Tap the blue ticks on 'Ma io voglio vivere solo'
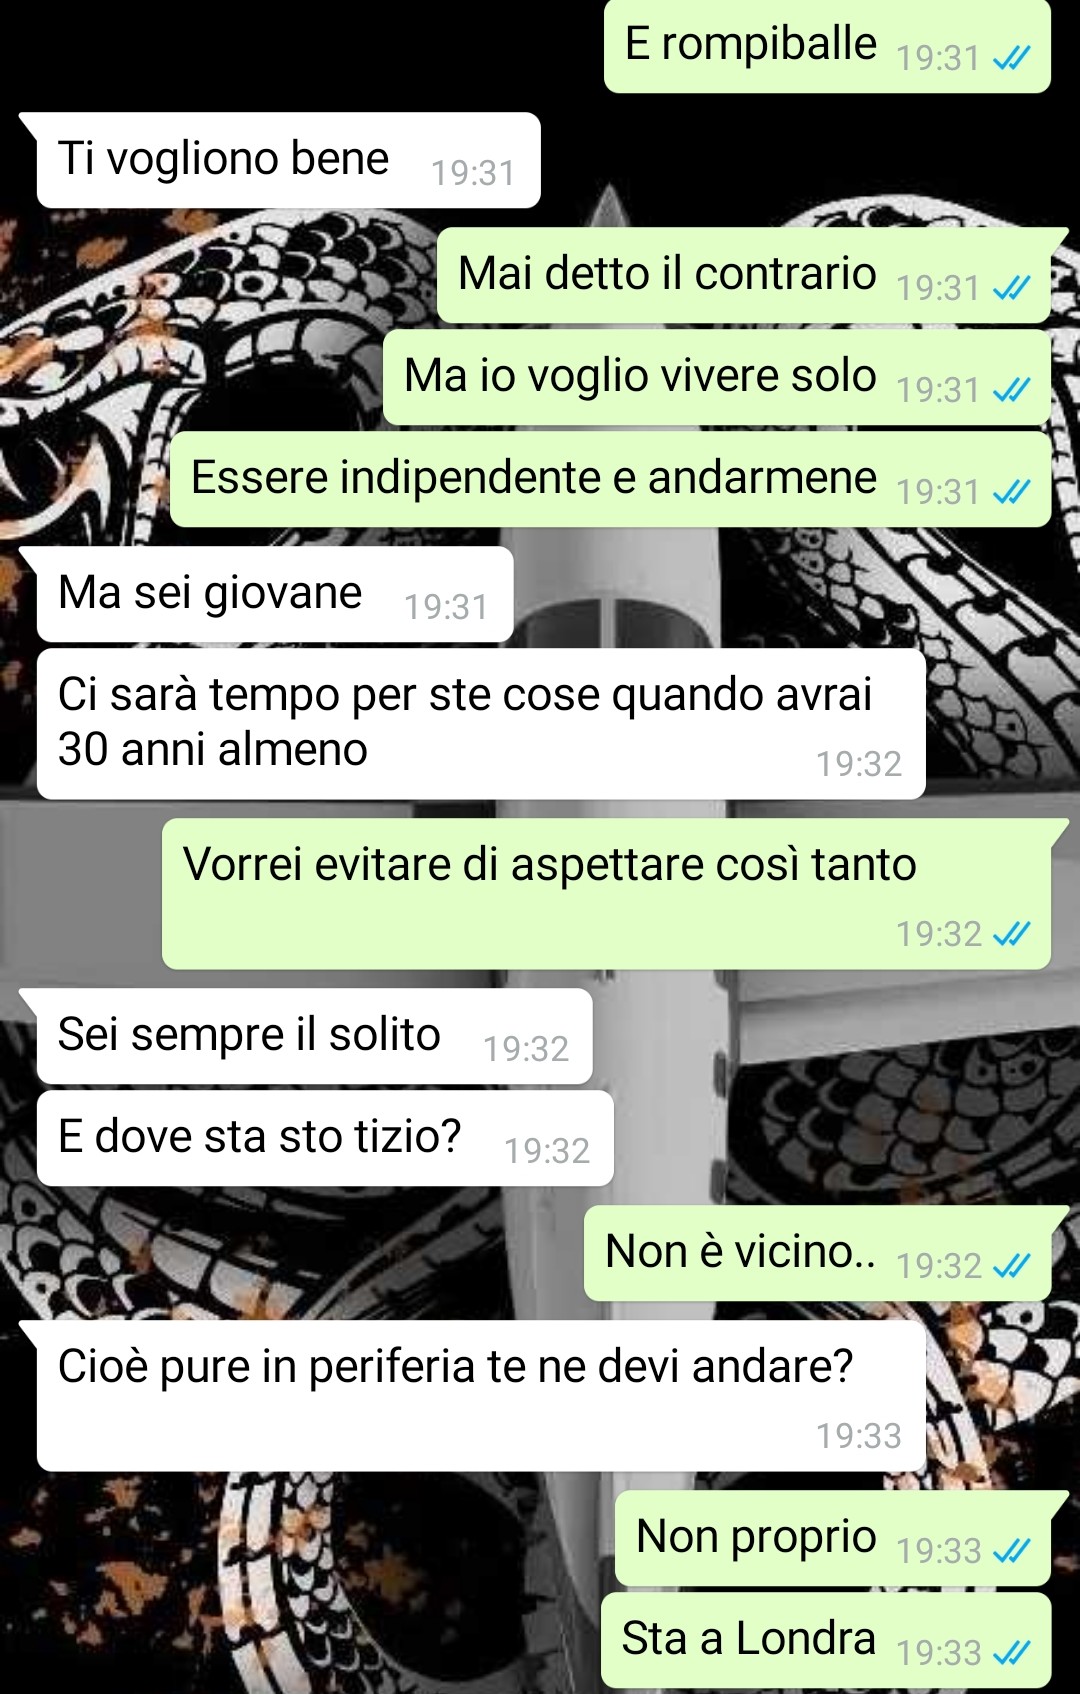 pyautogui.click(x=1011, y=391)
